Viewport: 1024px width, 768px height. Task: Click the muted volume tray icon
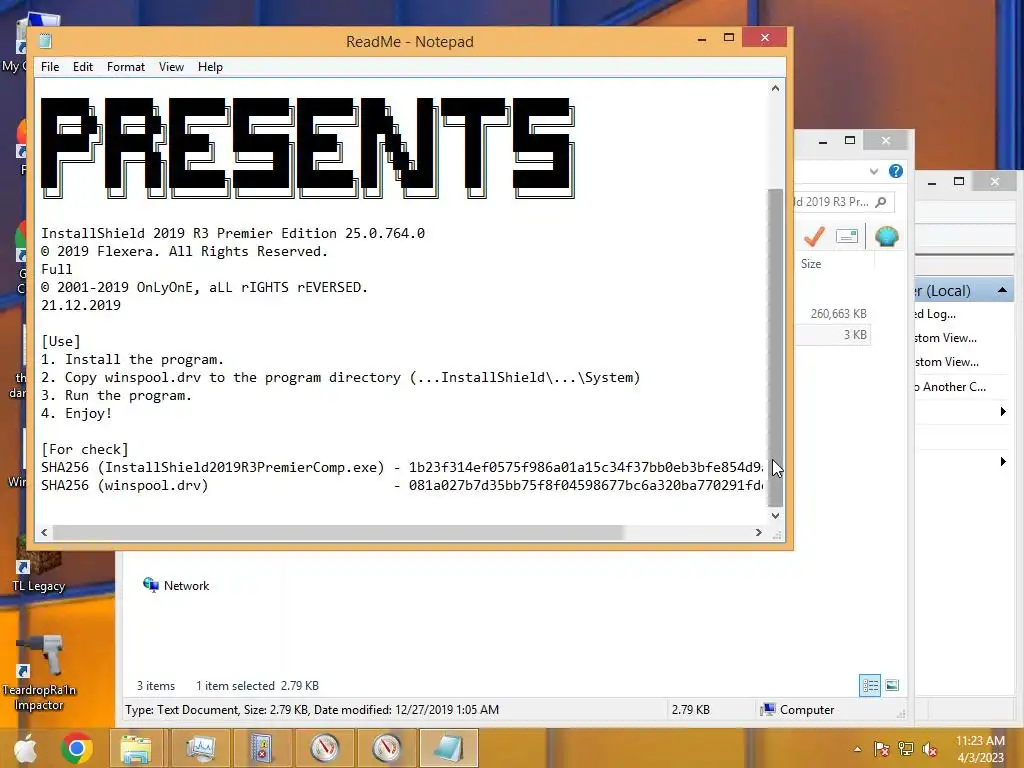coord(930,749)
